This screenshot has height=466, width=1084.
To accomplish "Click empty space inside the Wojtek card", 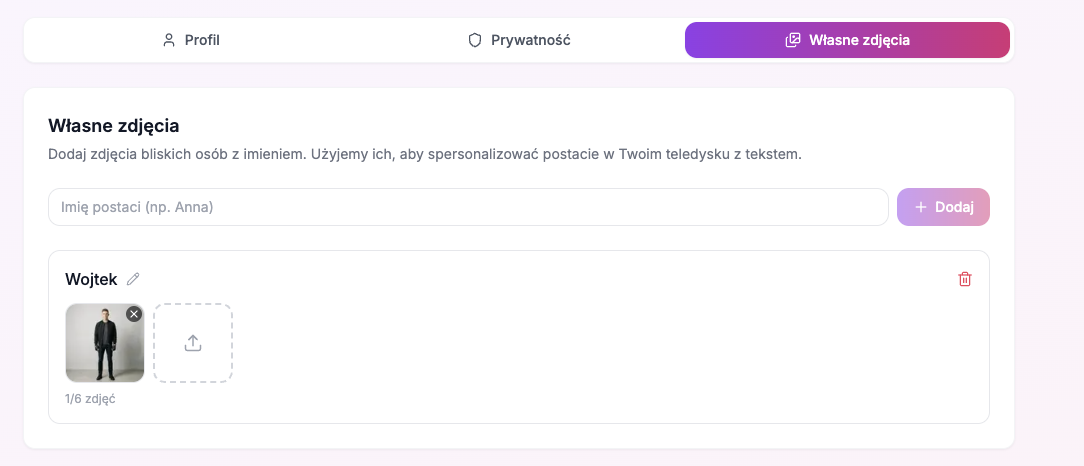I will (588, 346).
